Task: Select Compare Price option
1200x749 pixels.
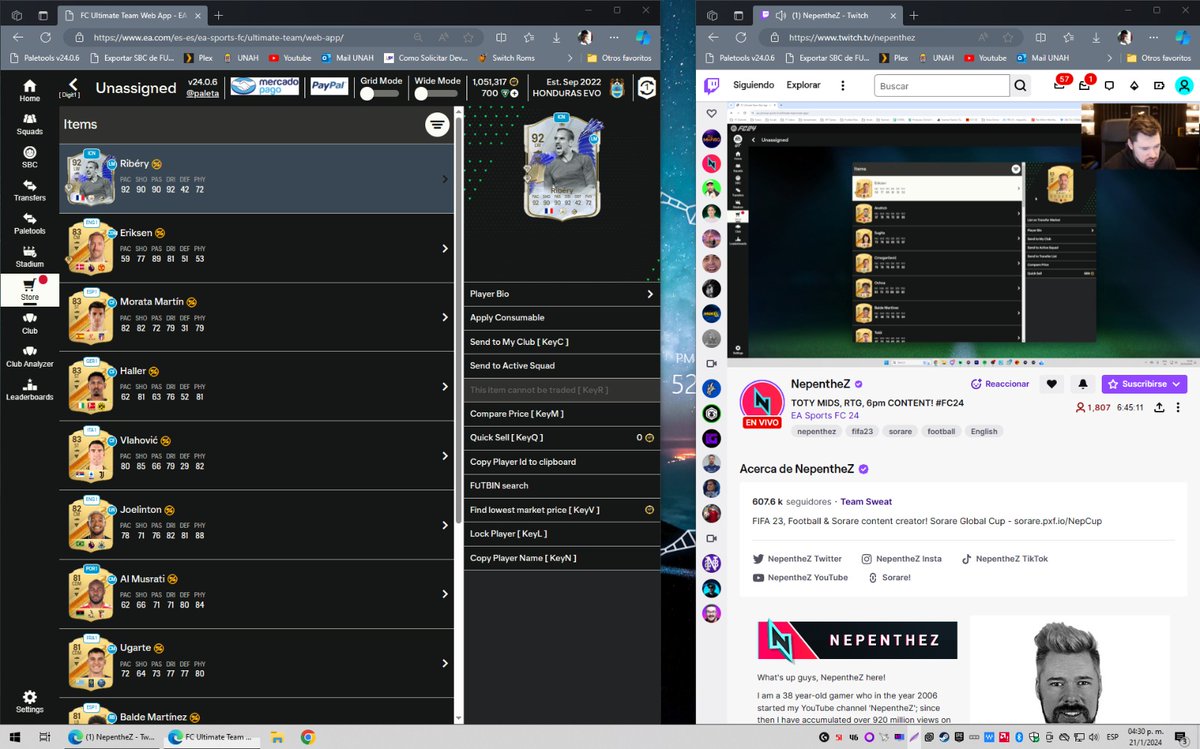Action: point(561,414)
